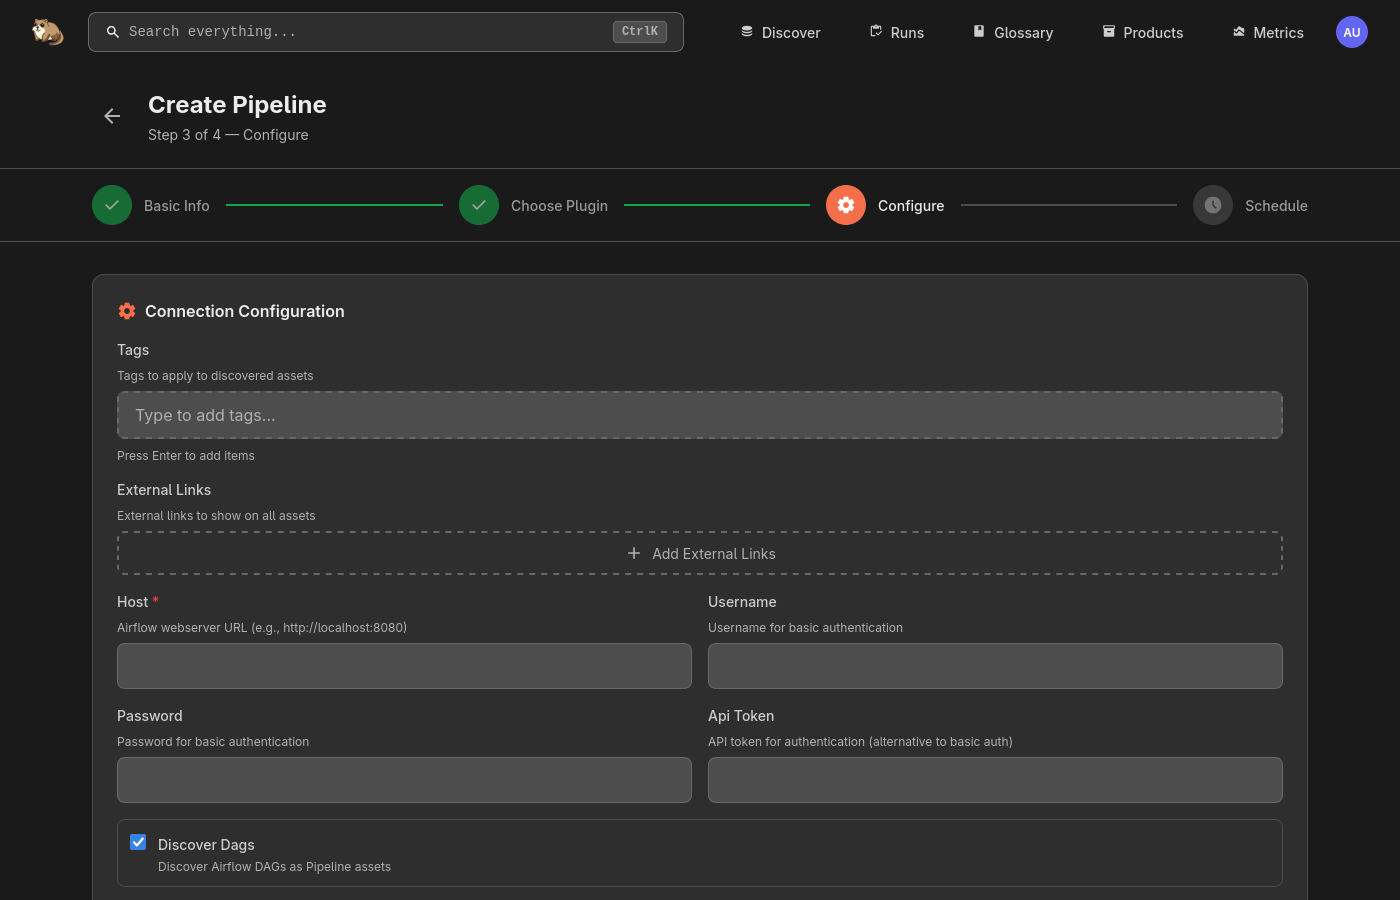Click the orange Configure gear step icon
This screenshot has width=1400, height=900.
point(846,205)
